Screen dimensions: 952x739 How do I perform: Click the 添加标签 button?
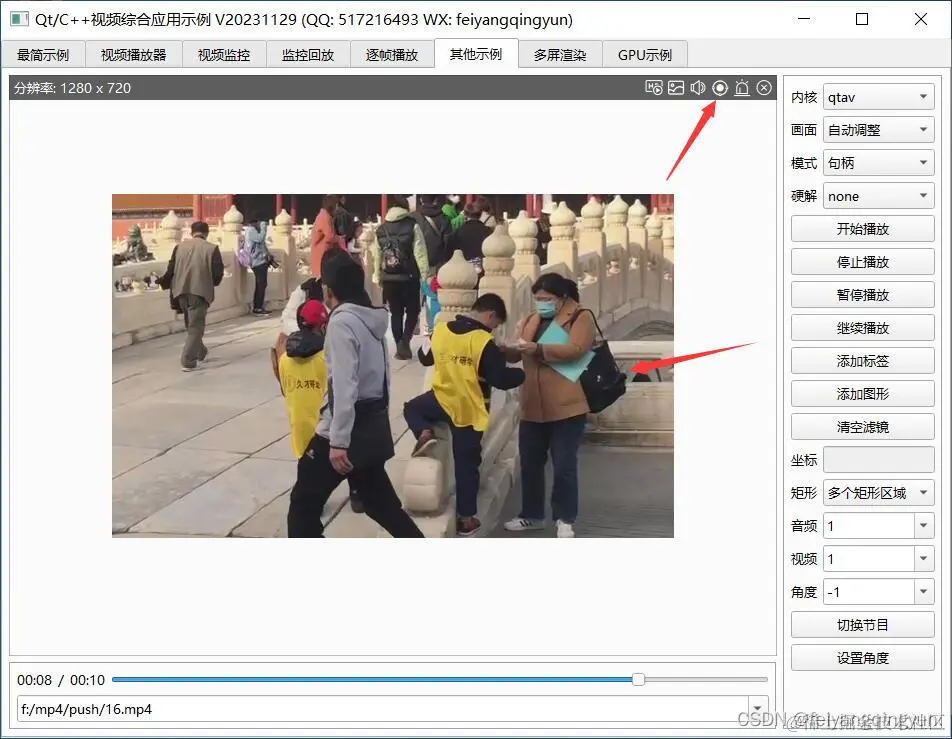862,361
